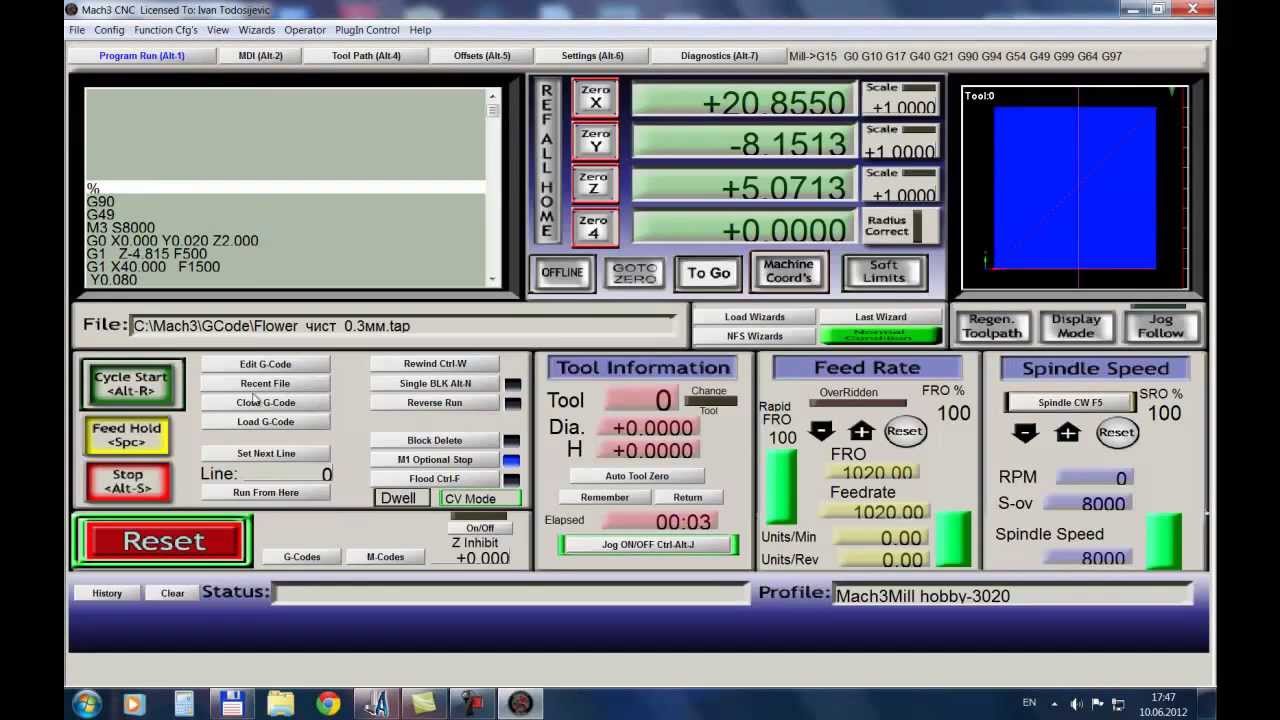Click Auto Tool Zero button
Image resolution: width=1280 pixels, height=720 pixels.
[637, 476]
